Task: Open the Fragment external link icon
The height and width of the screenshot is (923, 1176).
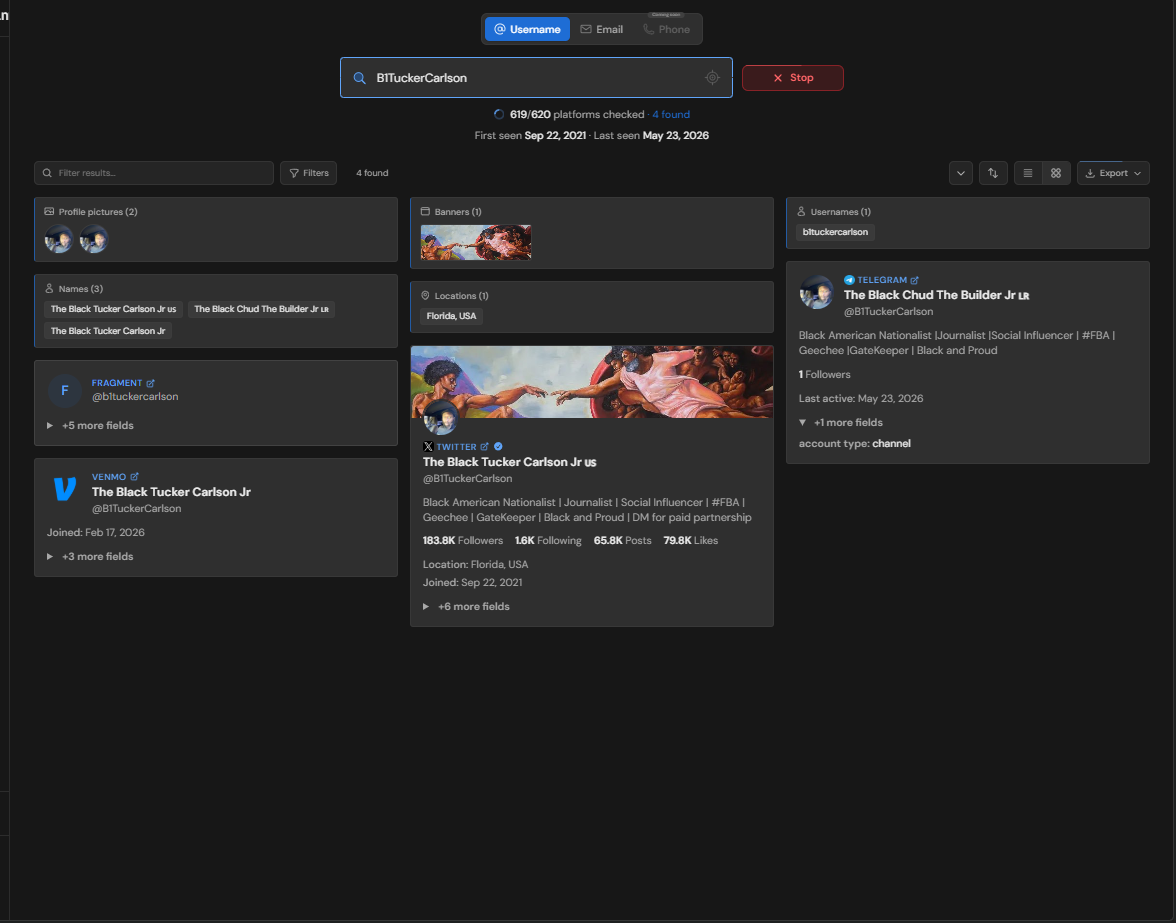Action: click(151, 383)
